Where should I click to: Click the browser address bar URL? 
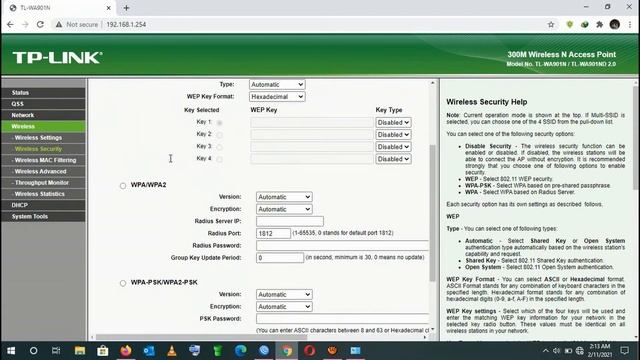[x=126, y=24]
